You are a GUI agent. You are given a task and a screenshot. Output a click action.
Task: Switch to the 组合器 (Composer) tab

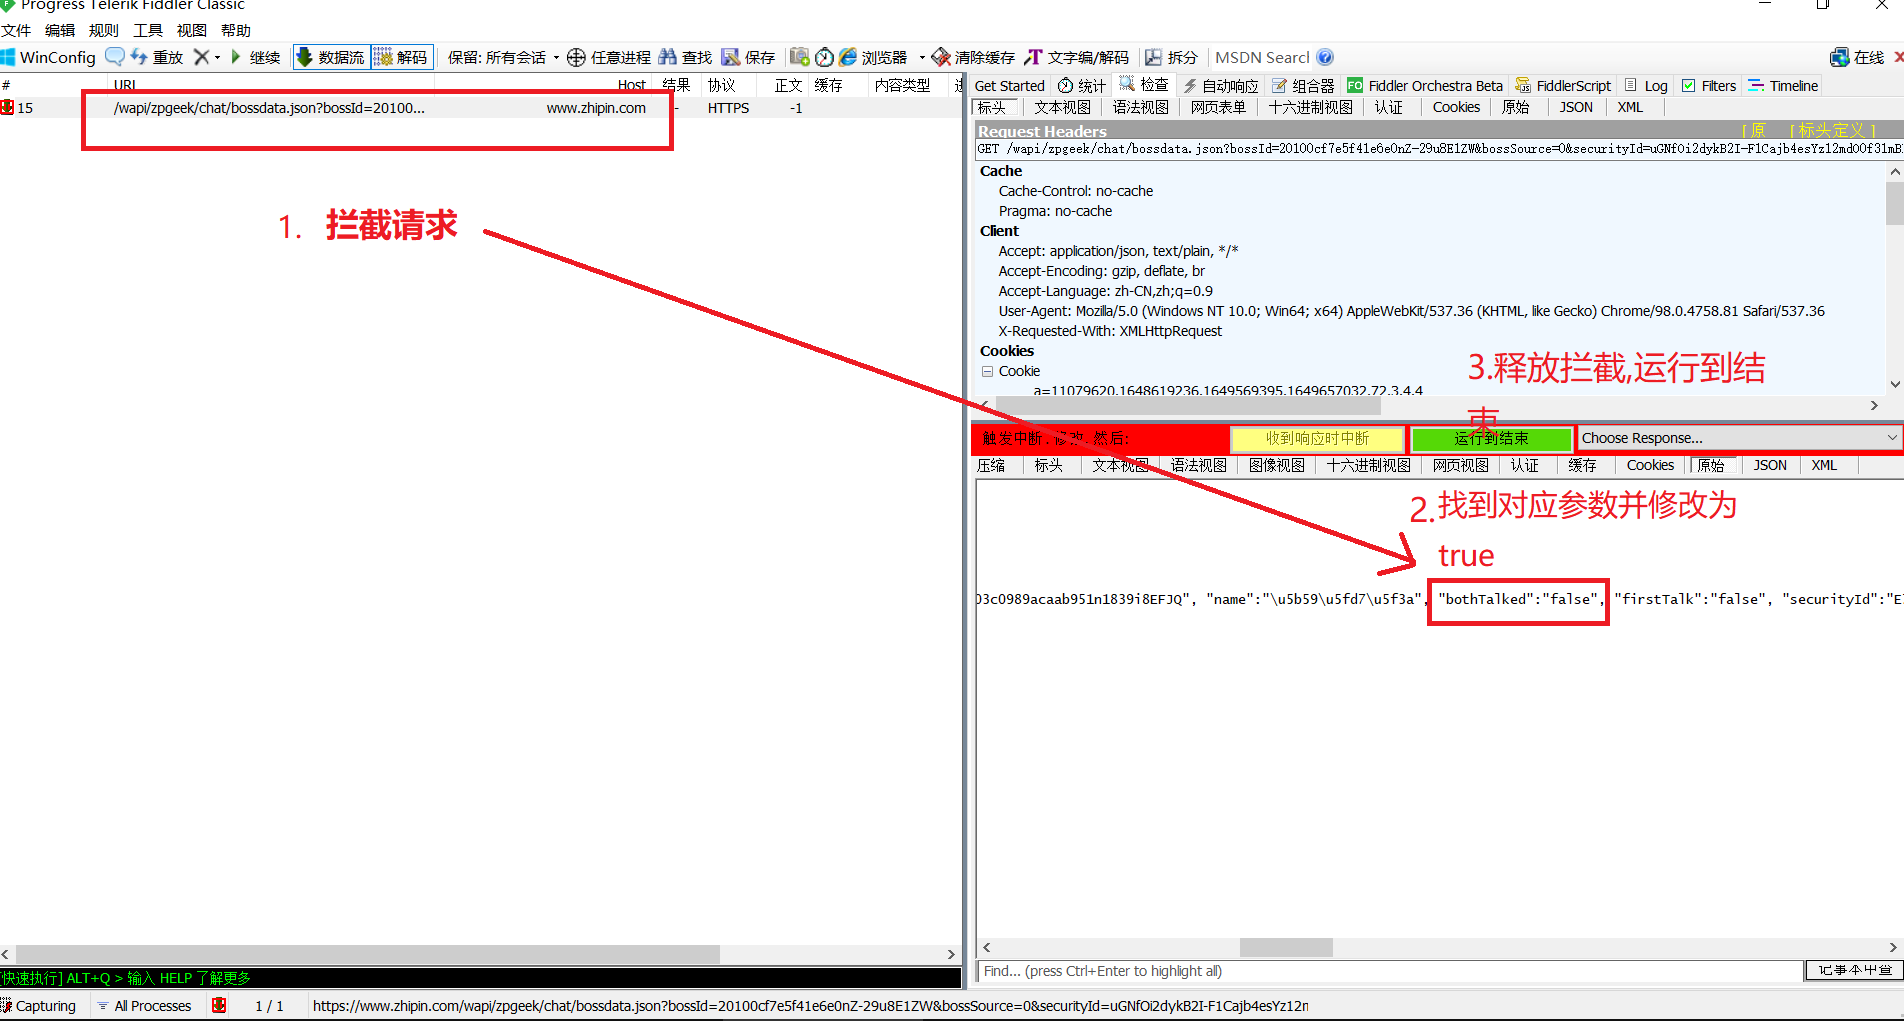pos(1303,86)
